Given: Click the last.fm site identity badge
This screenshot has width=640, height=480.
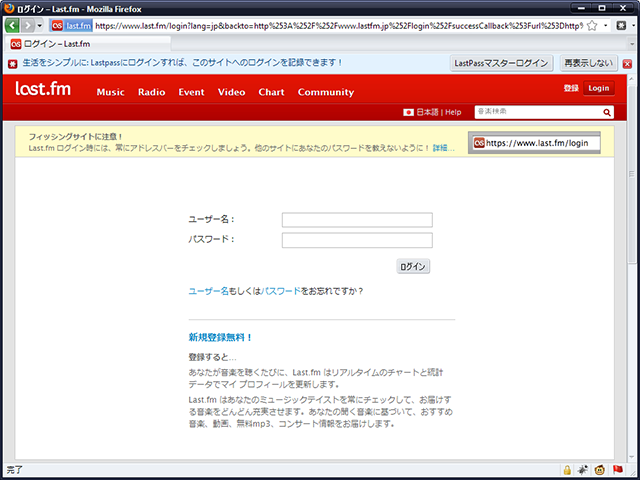Looking at the screenshot, I should 71,26.
